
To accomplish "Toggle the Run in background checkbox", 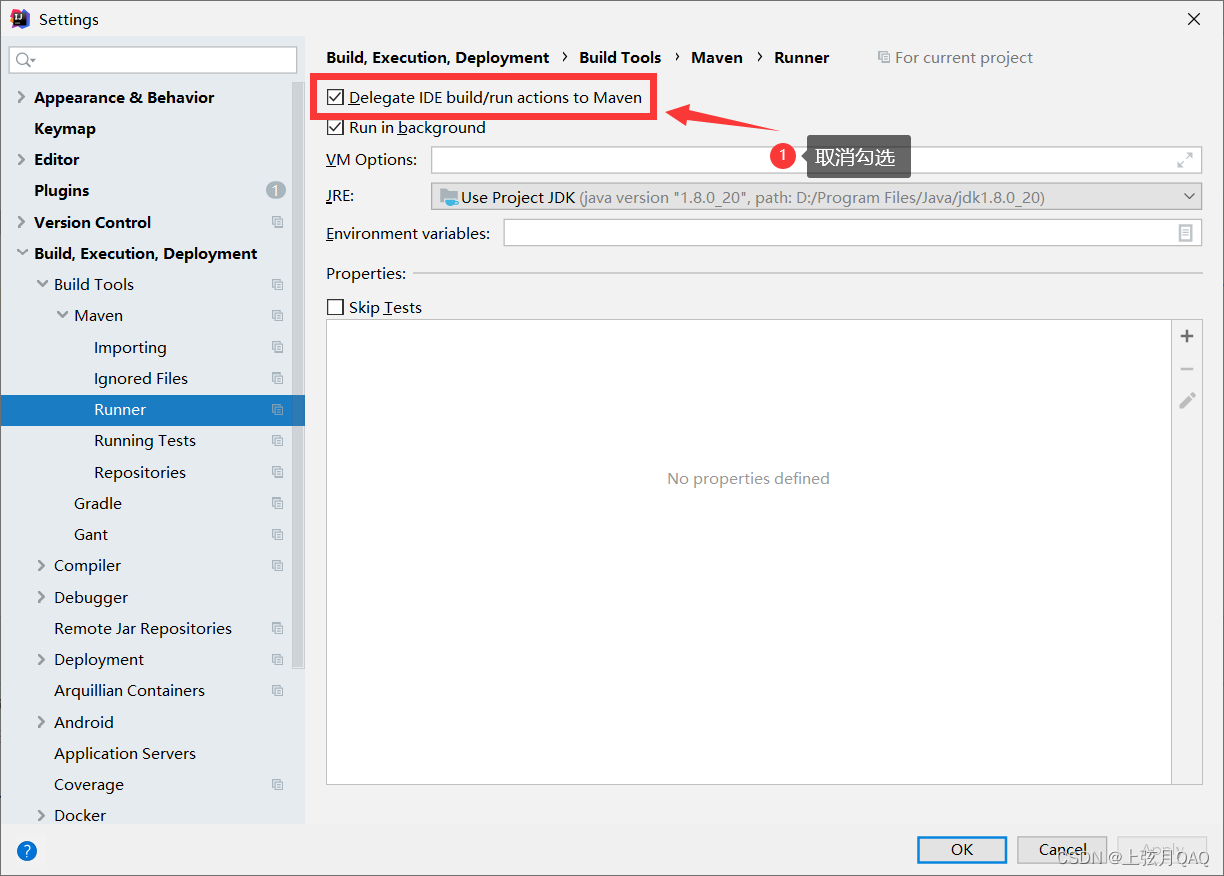I will (335, 127).
